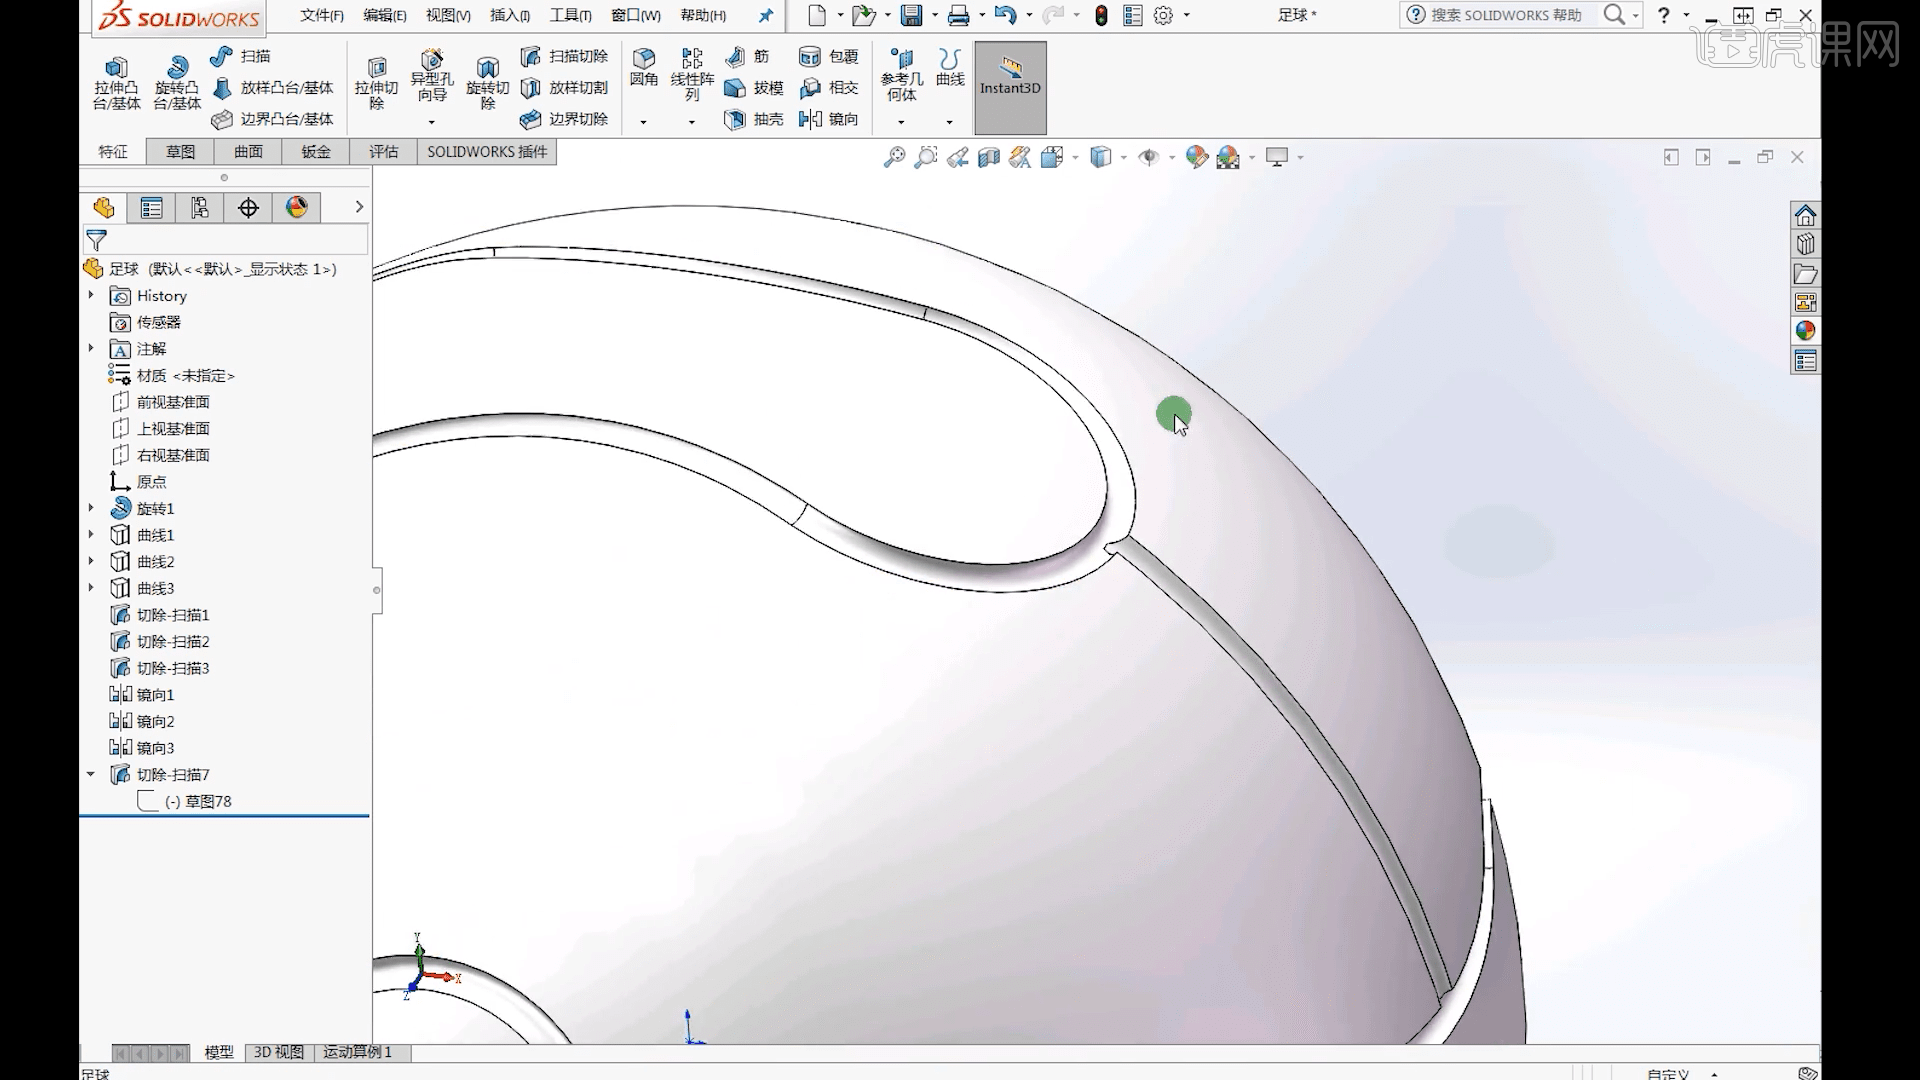Select the Extruded Cut tool (拉伸切除)

tap(376, 83)
